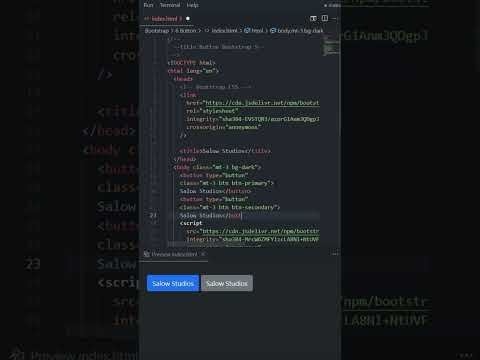Viewport: 480px width, 360px height.
Task: Click the crossorigin anonymous code line
Action: (x=223, y=127)
